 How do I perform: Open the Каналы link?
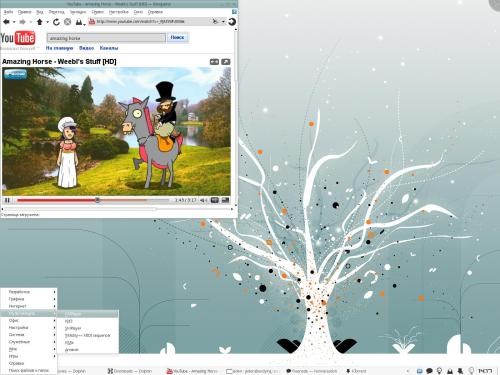(109, 48)
